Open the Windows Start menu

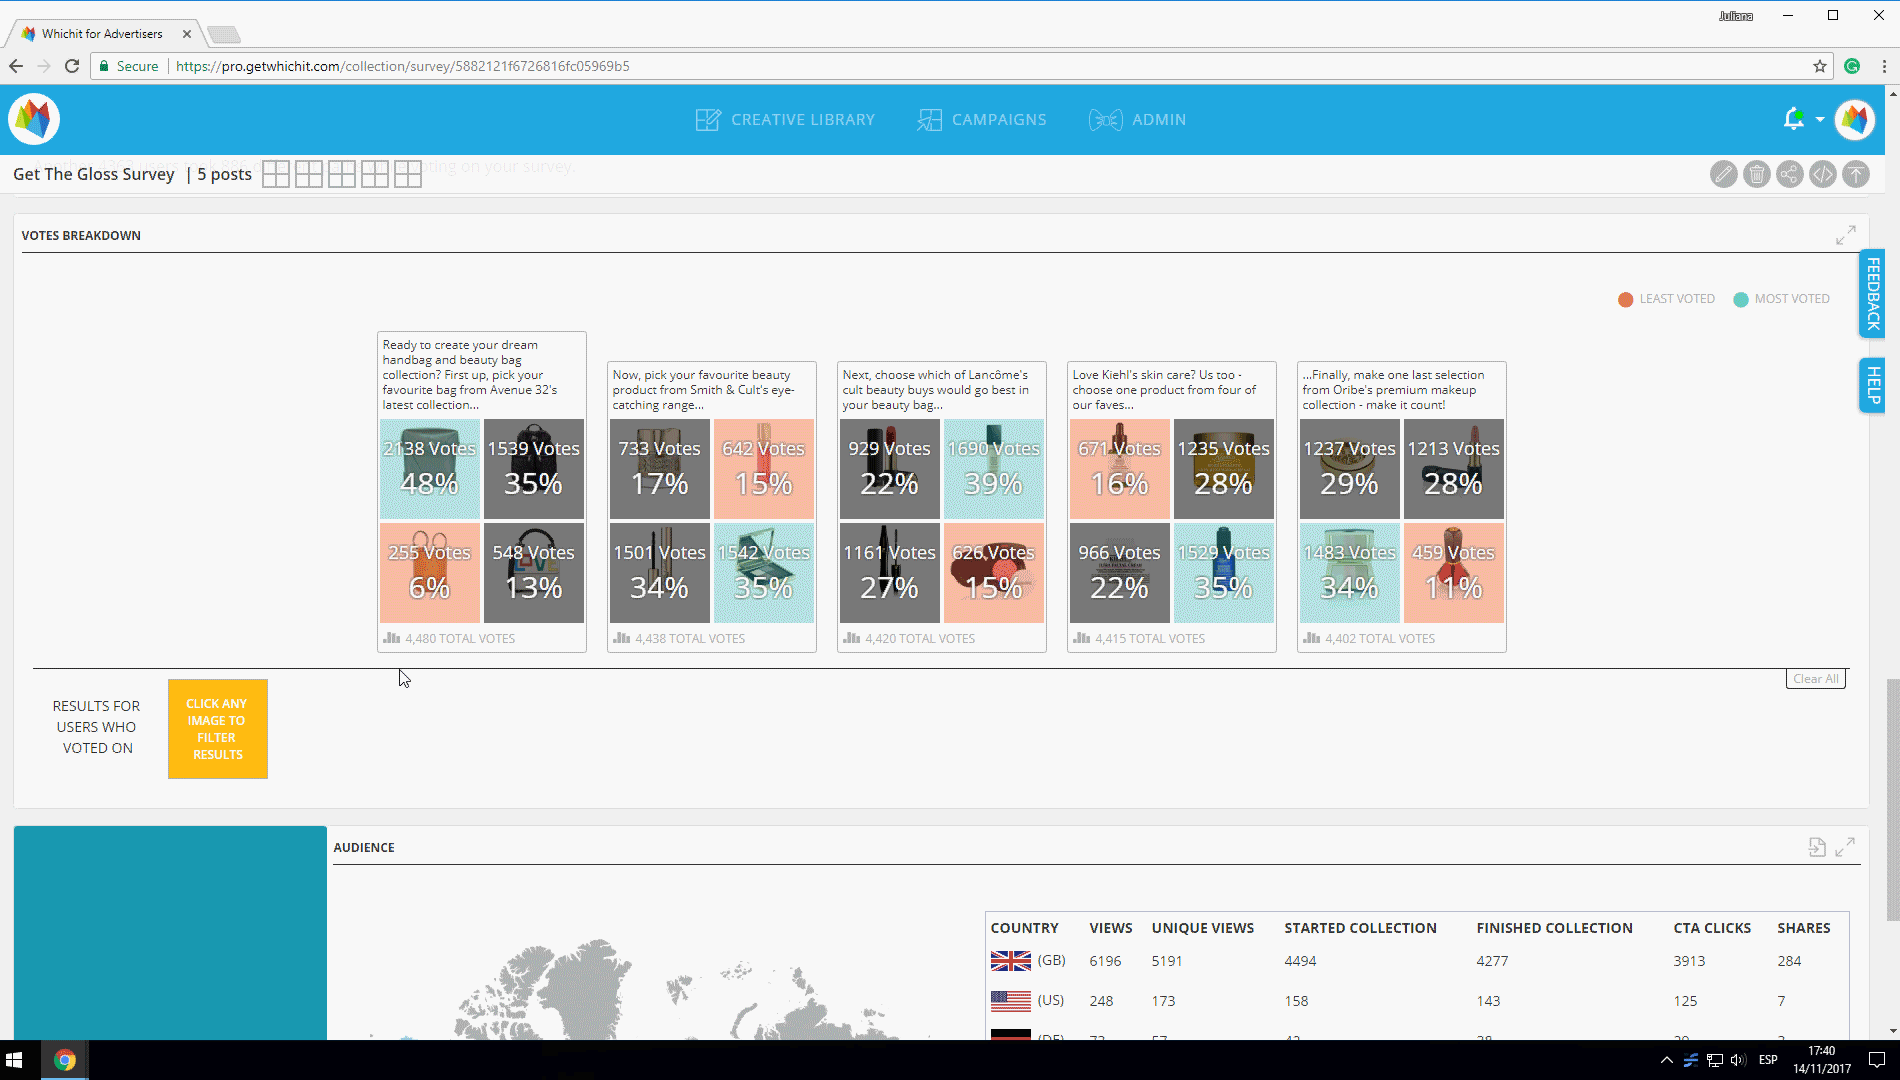coord(14,1060)
